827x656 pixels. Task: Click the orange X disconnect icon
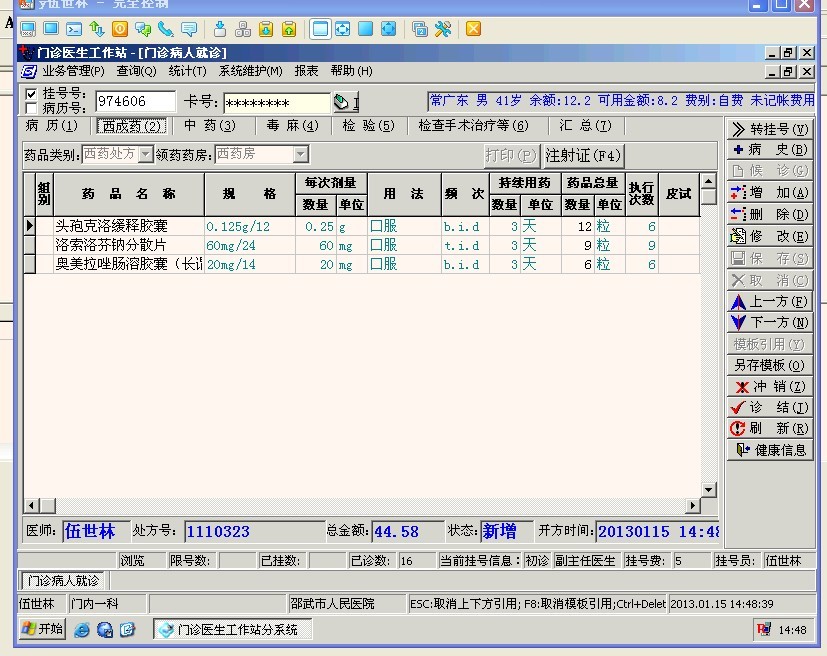tap(474, 29)
